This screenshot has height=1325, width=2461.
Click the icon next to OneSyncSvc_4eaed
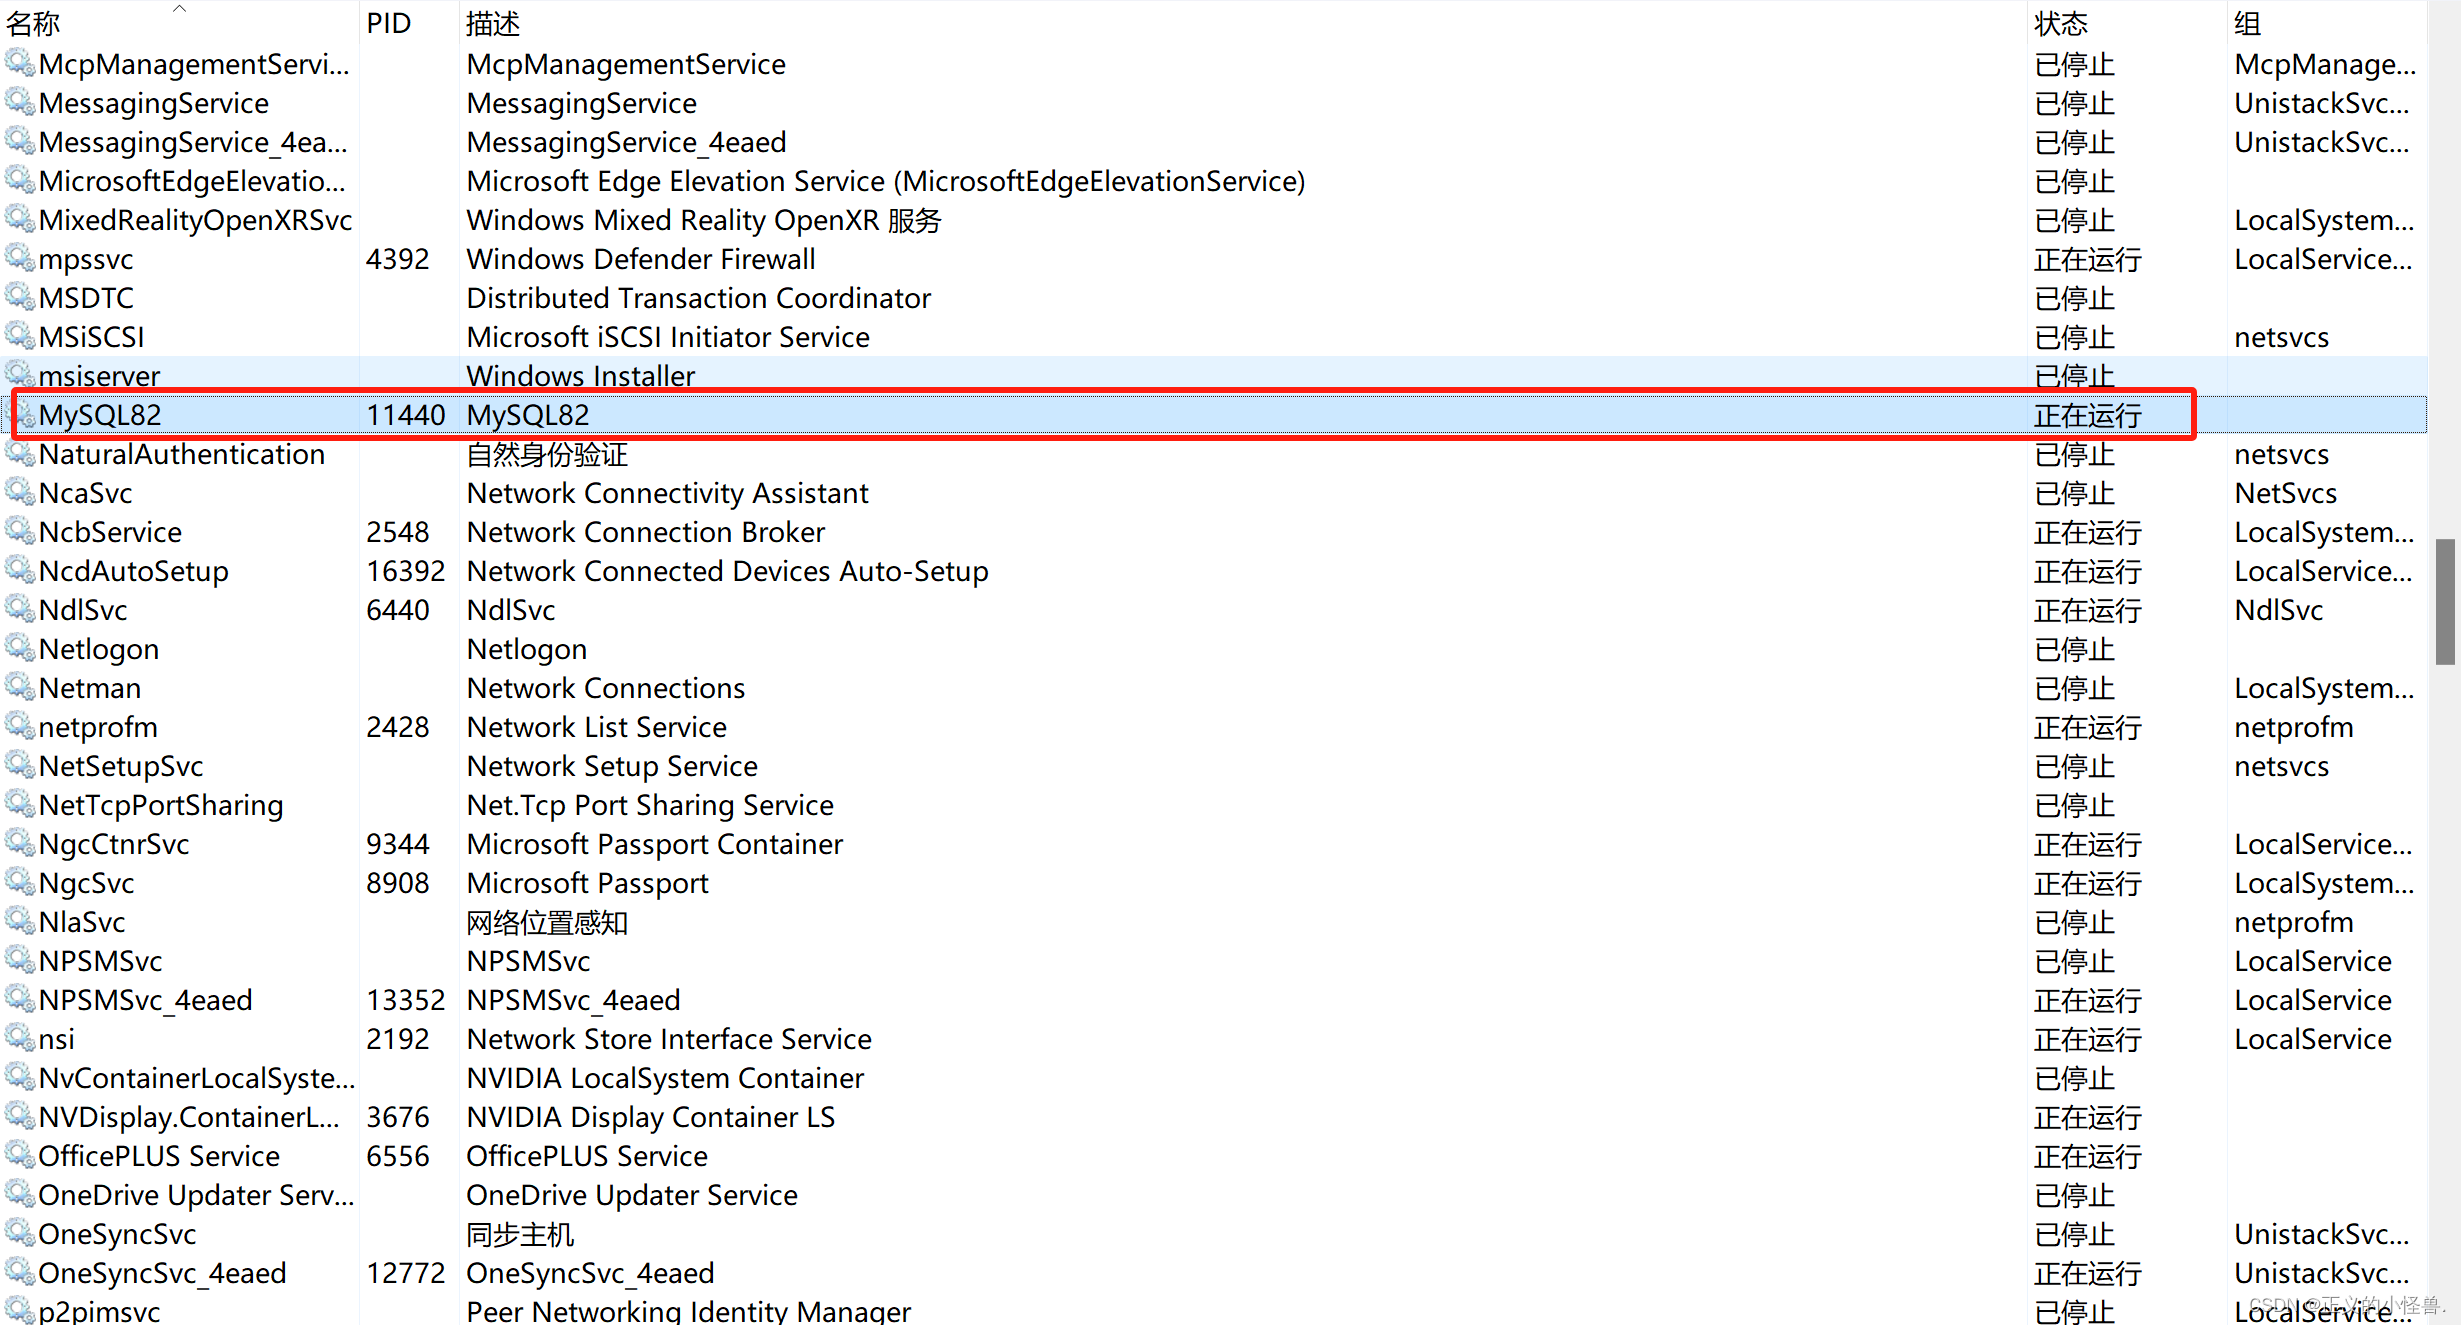[x=20, y=1272]
